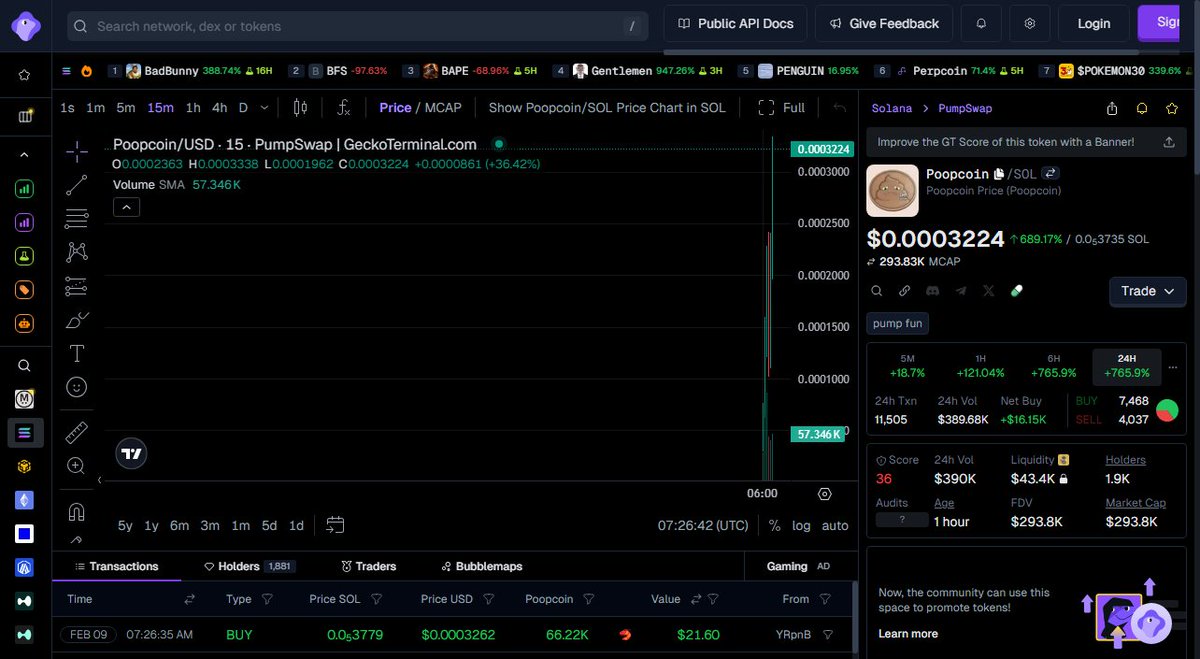Expand more chart timeframe options chevron
The height and width of the screenshot is (659, 1200).
[264, 107]
